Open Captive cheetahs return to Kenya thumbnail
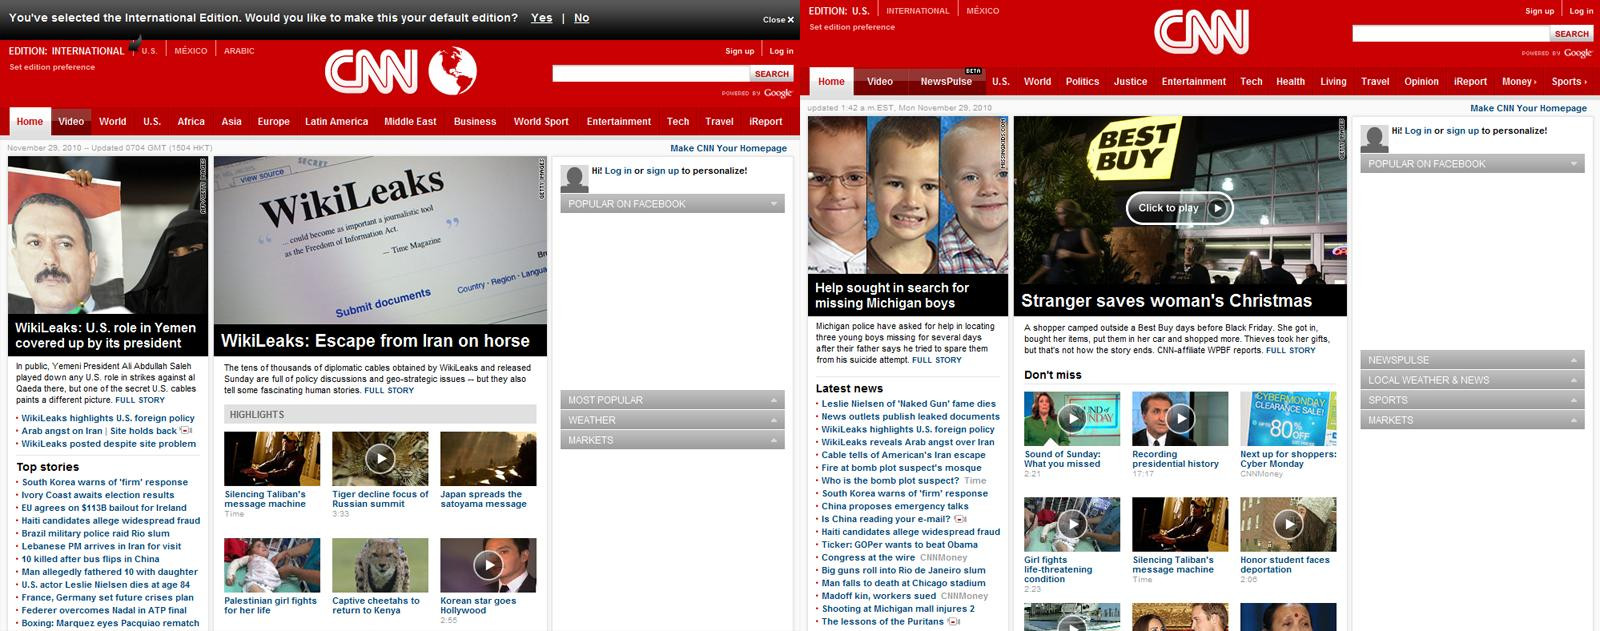This screenshot has height=631, width=1600. click(x=380, y=565)
